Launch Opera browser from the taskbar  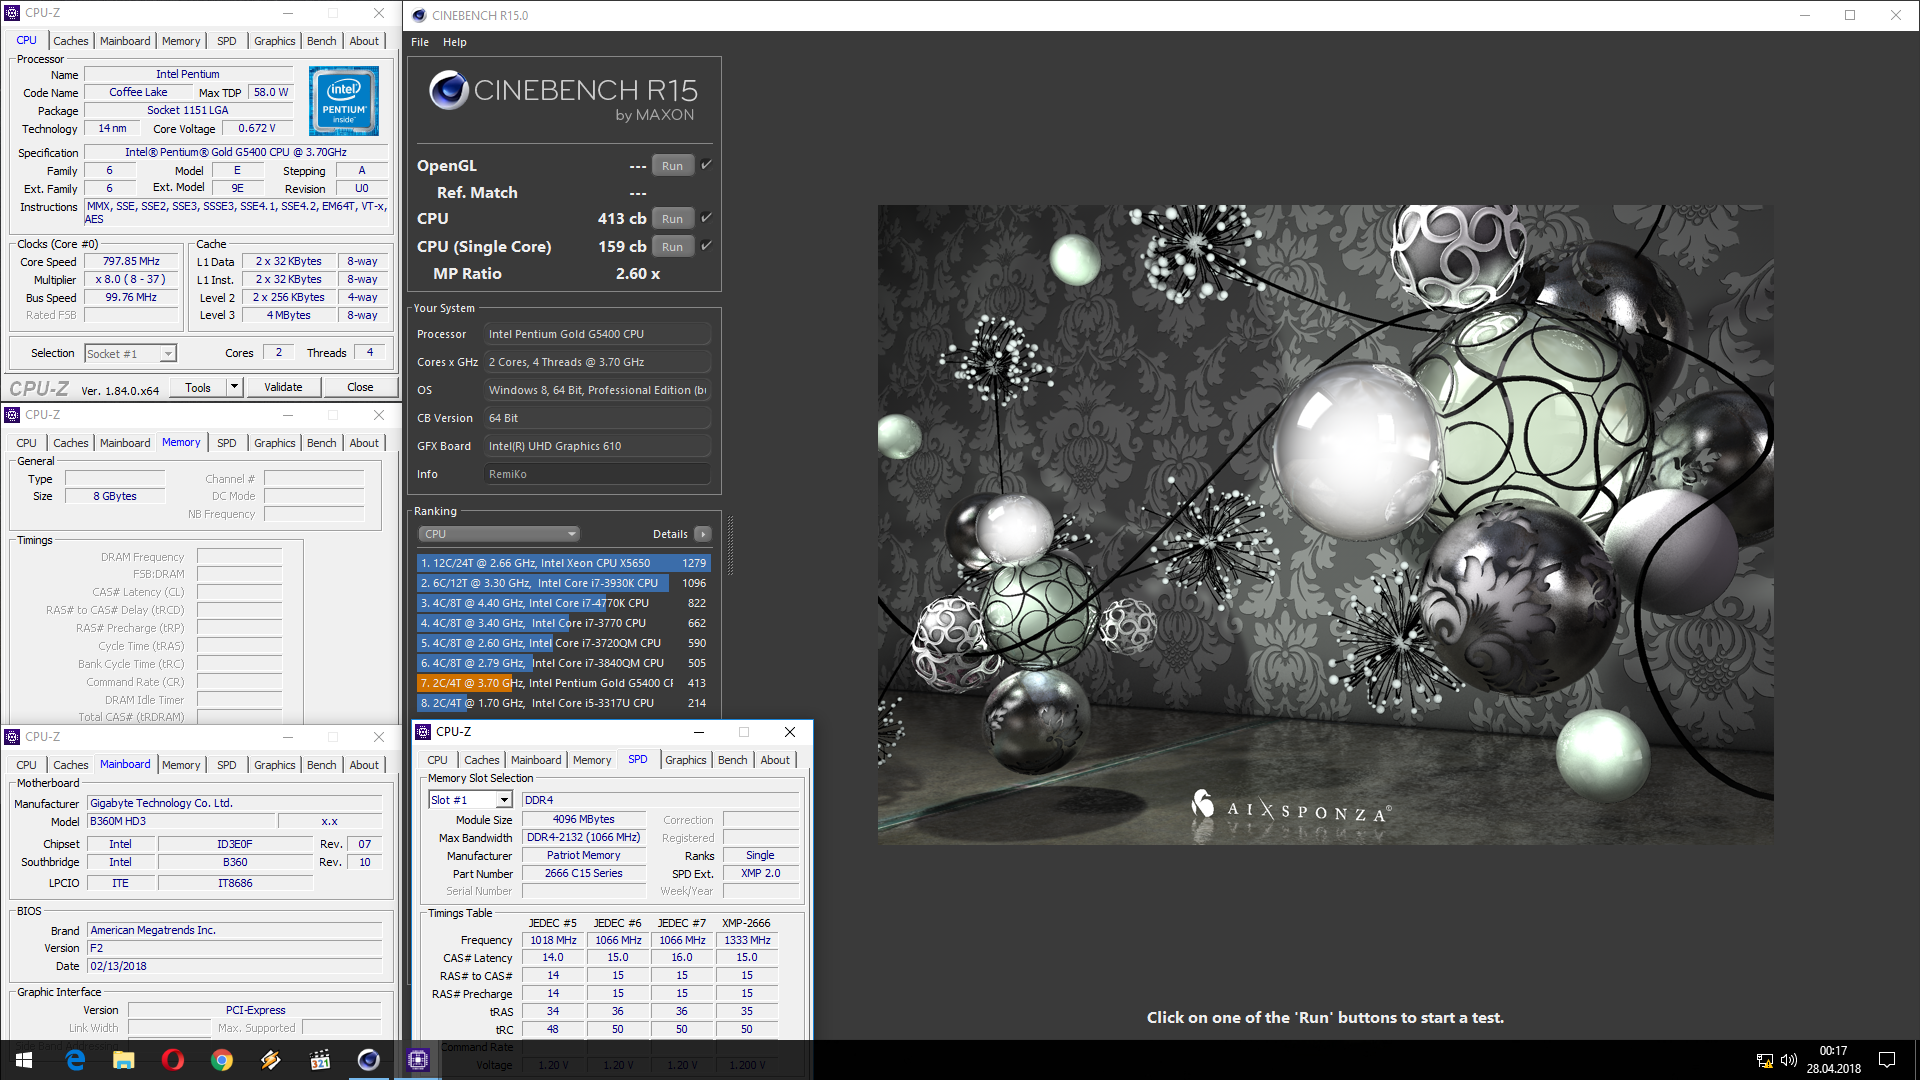tap(173, 1060)
